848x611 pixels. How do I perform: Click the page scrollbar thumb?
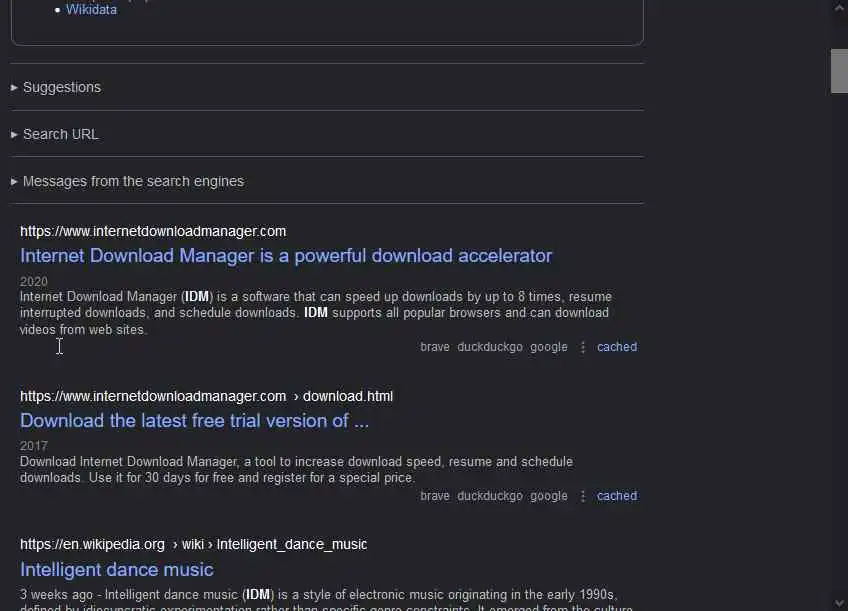tap(839, 71)
